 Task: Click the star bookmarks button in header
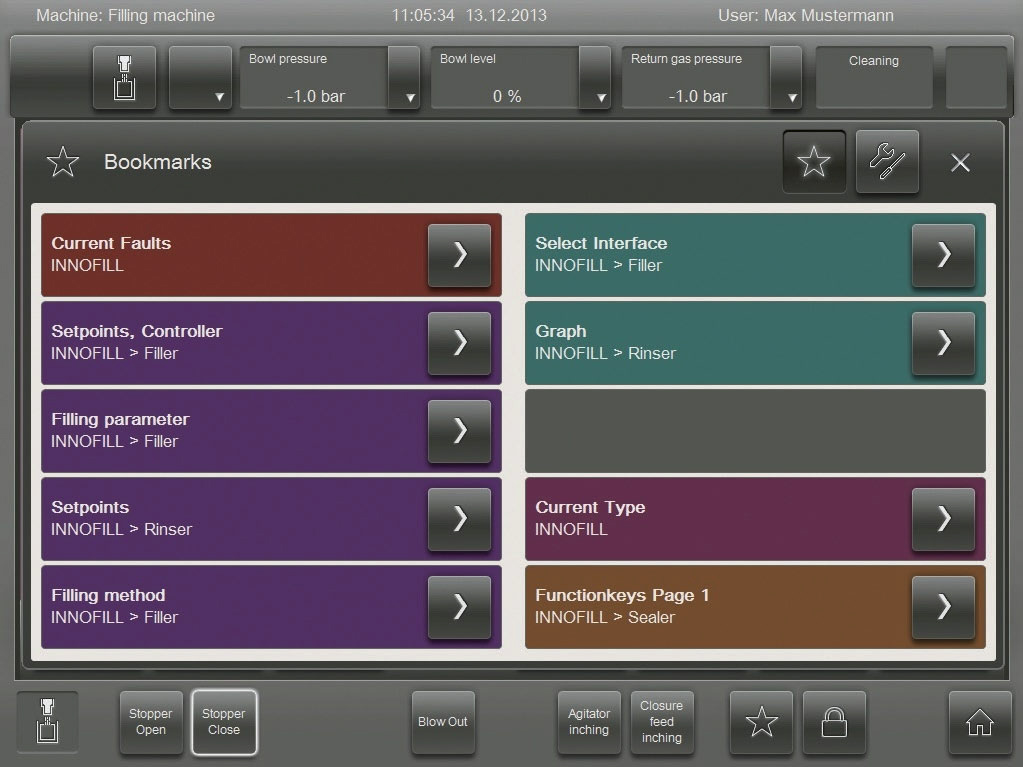[x=814, y=162]
